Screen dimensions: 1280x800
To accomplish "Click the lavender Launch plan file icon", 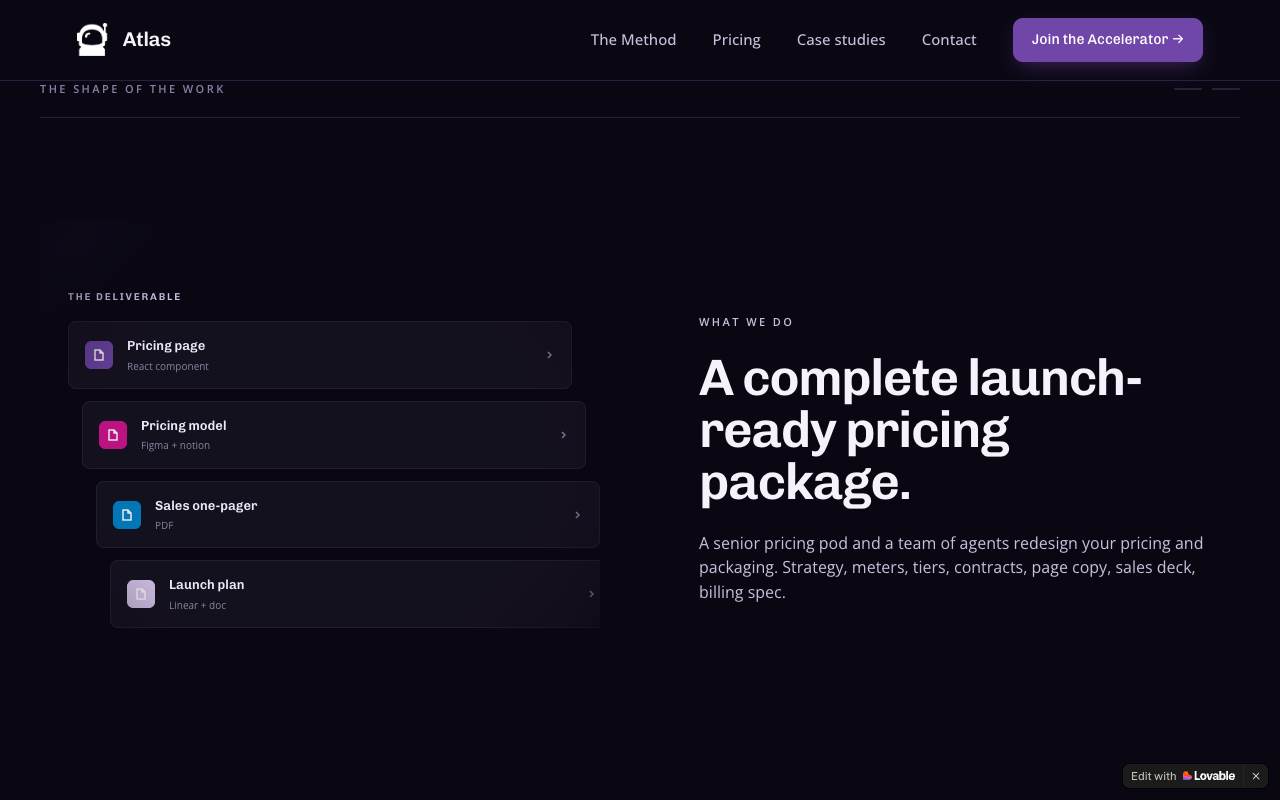I will (141, 594).
